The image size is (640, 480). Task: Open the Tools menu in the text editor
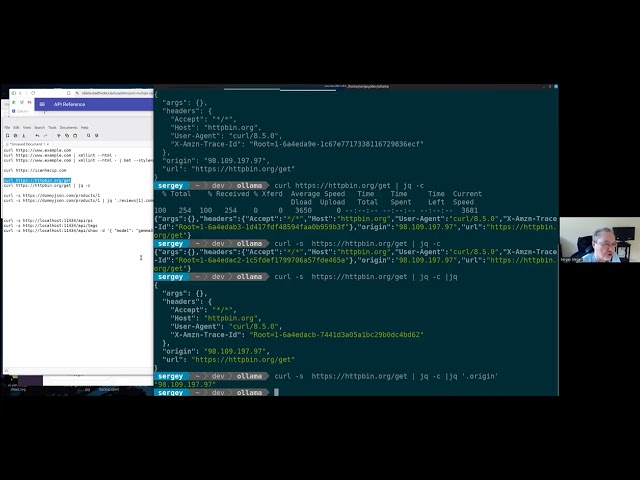pyautogui.click(x=52, y=127)
